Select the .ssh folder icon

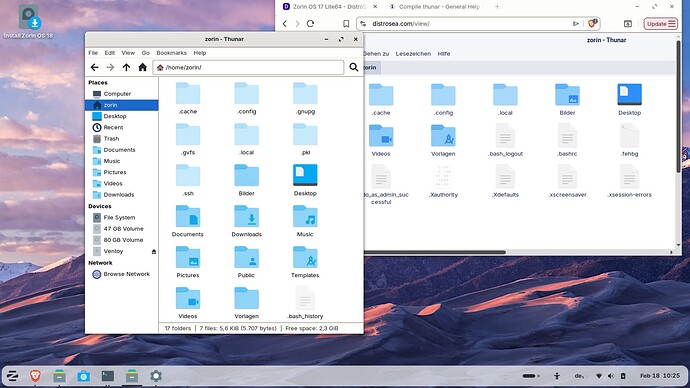click(x=188, y=175)
